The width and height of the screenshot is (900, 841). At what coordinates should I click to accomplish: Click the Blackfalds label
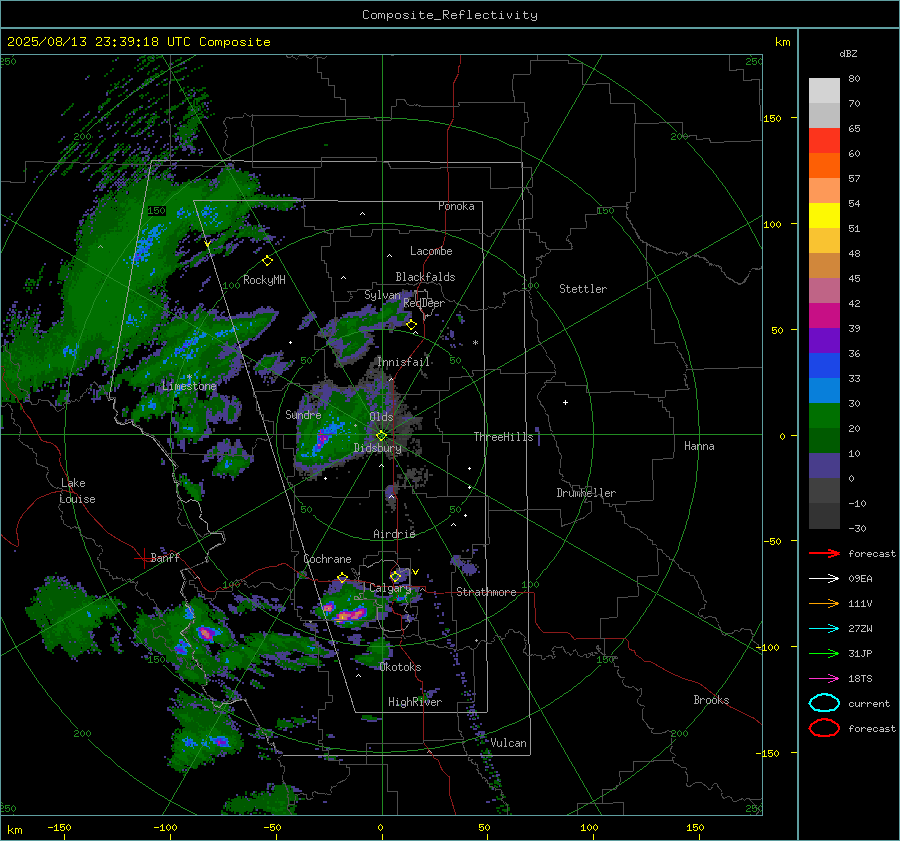(425, 277)
